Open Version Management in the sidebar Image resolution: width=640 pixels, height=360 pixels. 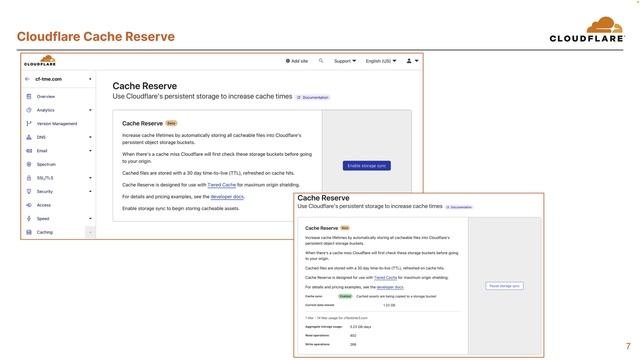click(x=57, y=124)
